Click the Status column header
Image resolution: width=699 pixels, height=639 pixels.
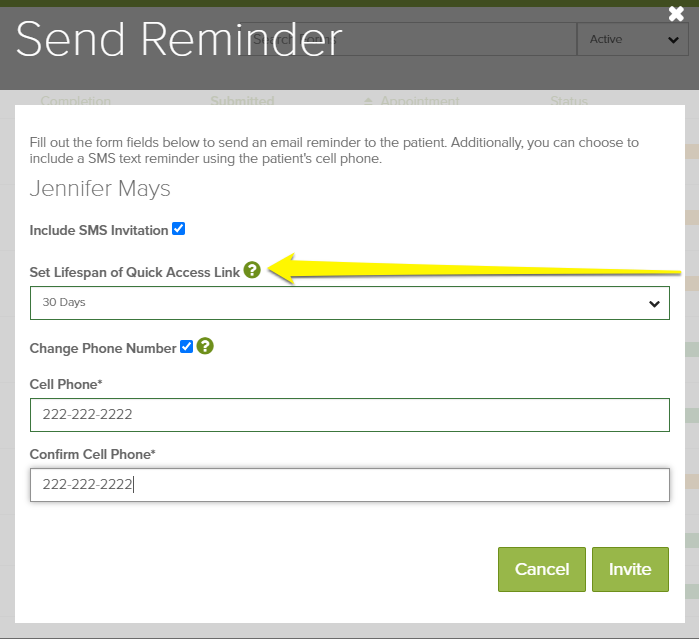(x=569, y=101)
